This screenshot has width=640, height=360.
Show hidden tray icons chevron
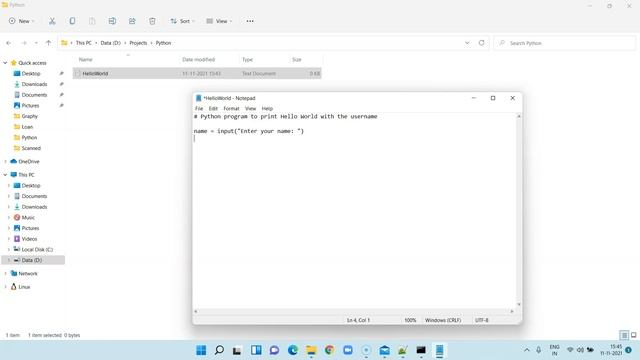(527, 350)
